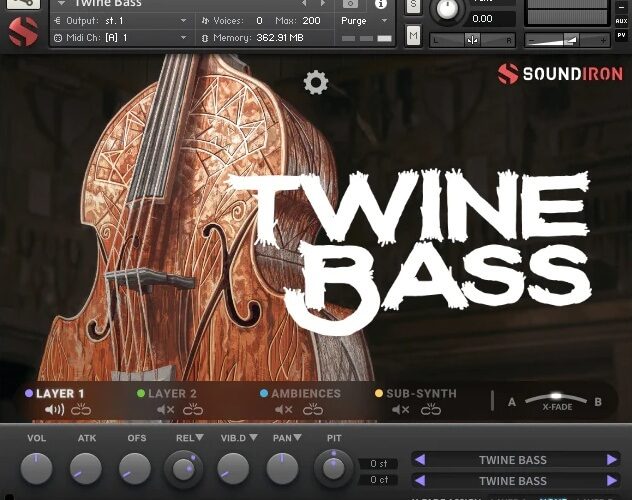Open the settings gear icon
This screenshot has width=632, height=500.
(x=316, y=83)
